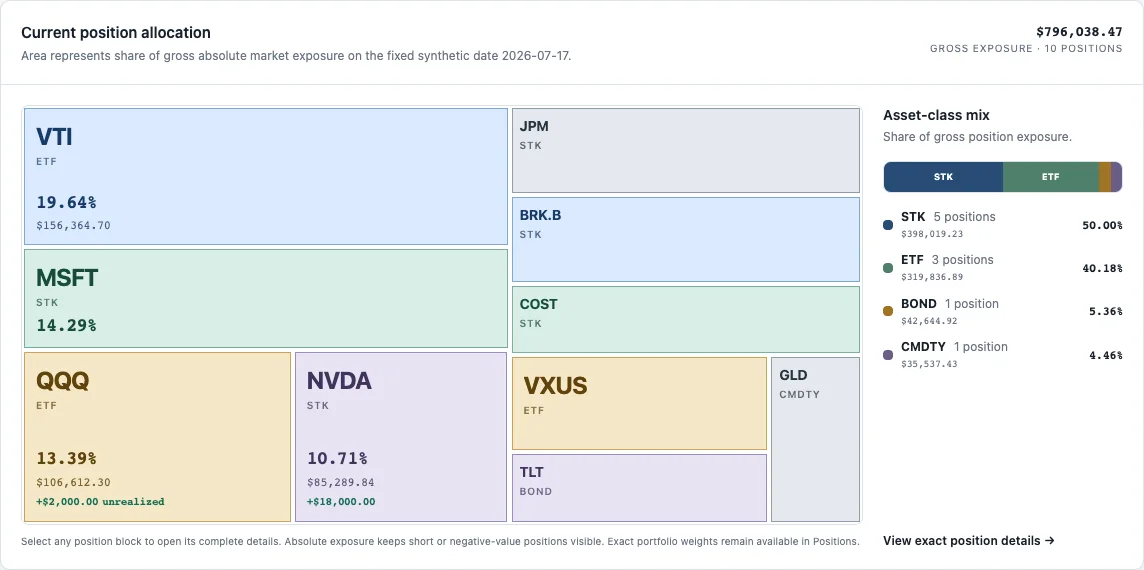Click the Asset-class mix heading
The image size is (1144, 570).
(936, 115)
